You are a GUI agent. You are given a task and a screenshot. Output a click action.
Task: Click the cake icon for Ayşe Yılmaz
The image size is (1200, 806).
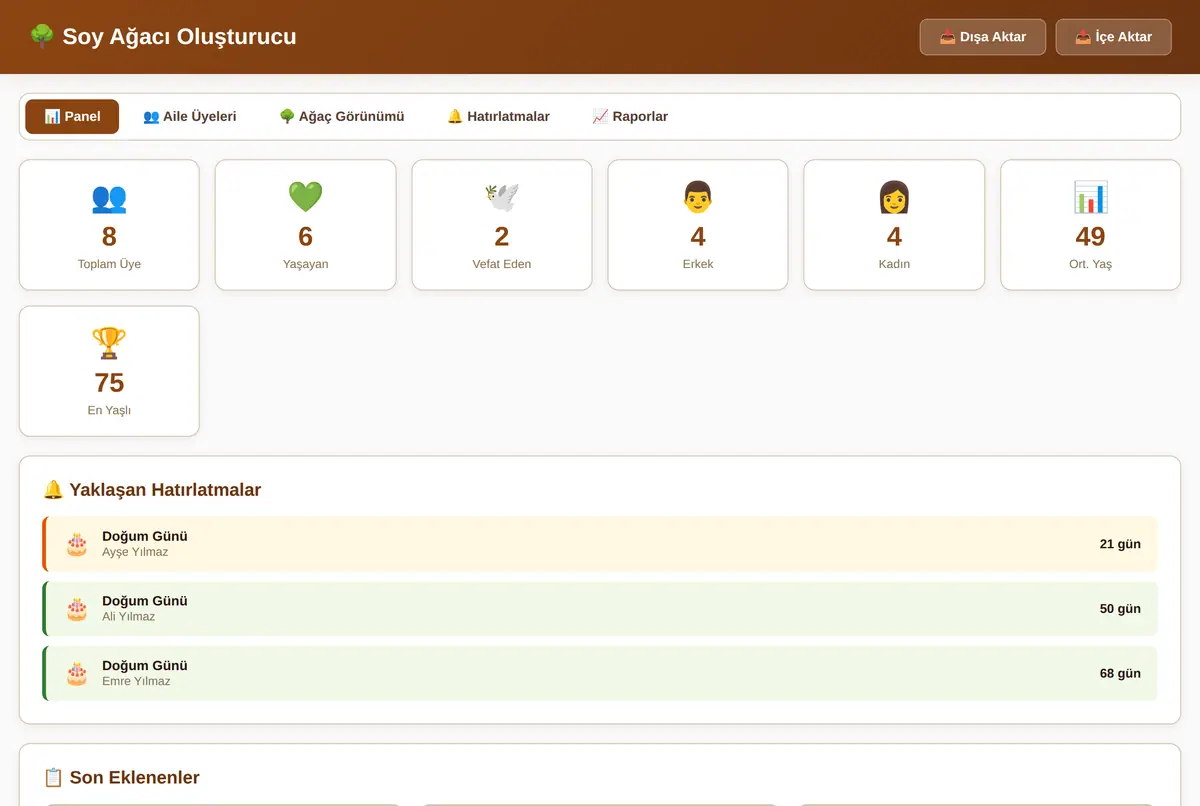point(77,544)
